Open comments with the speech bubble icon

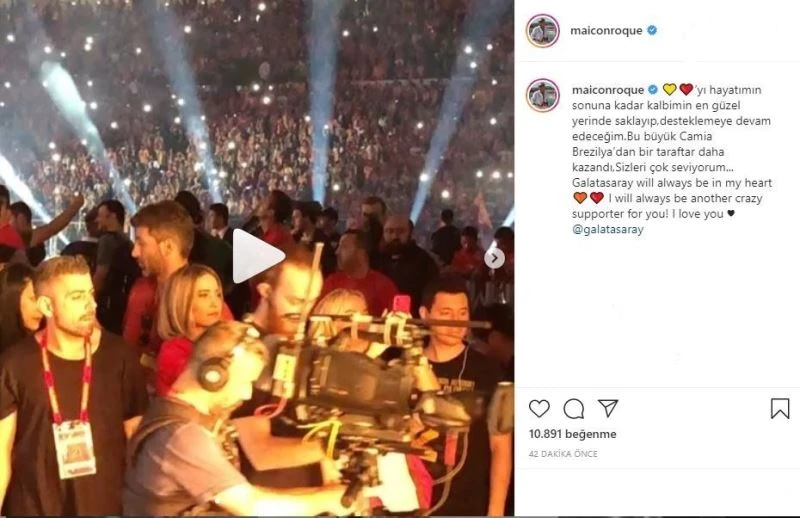(x=574, y=408)
